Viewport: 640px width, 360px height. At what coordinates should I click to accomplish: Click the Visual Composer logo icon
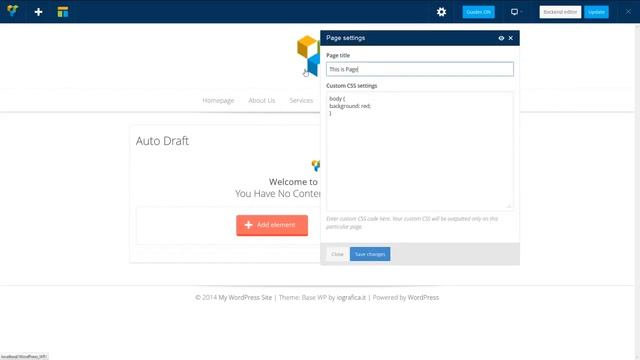13,11
